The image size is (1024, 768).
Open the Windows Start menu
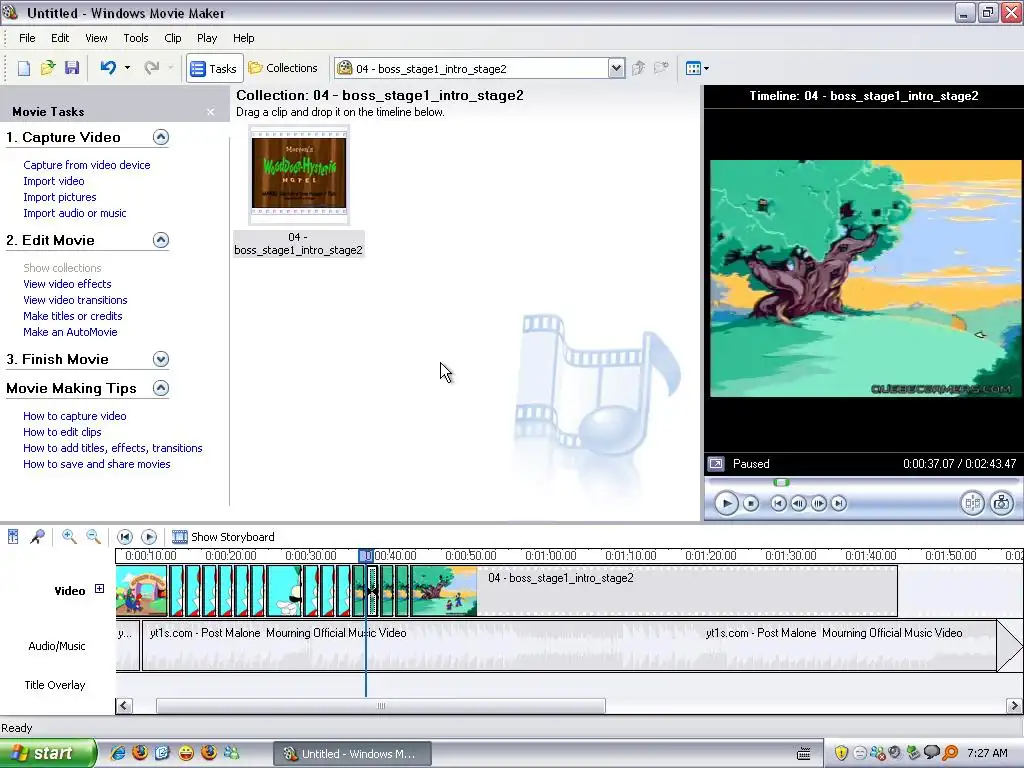tap(47, 754)
